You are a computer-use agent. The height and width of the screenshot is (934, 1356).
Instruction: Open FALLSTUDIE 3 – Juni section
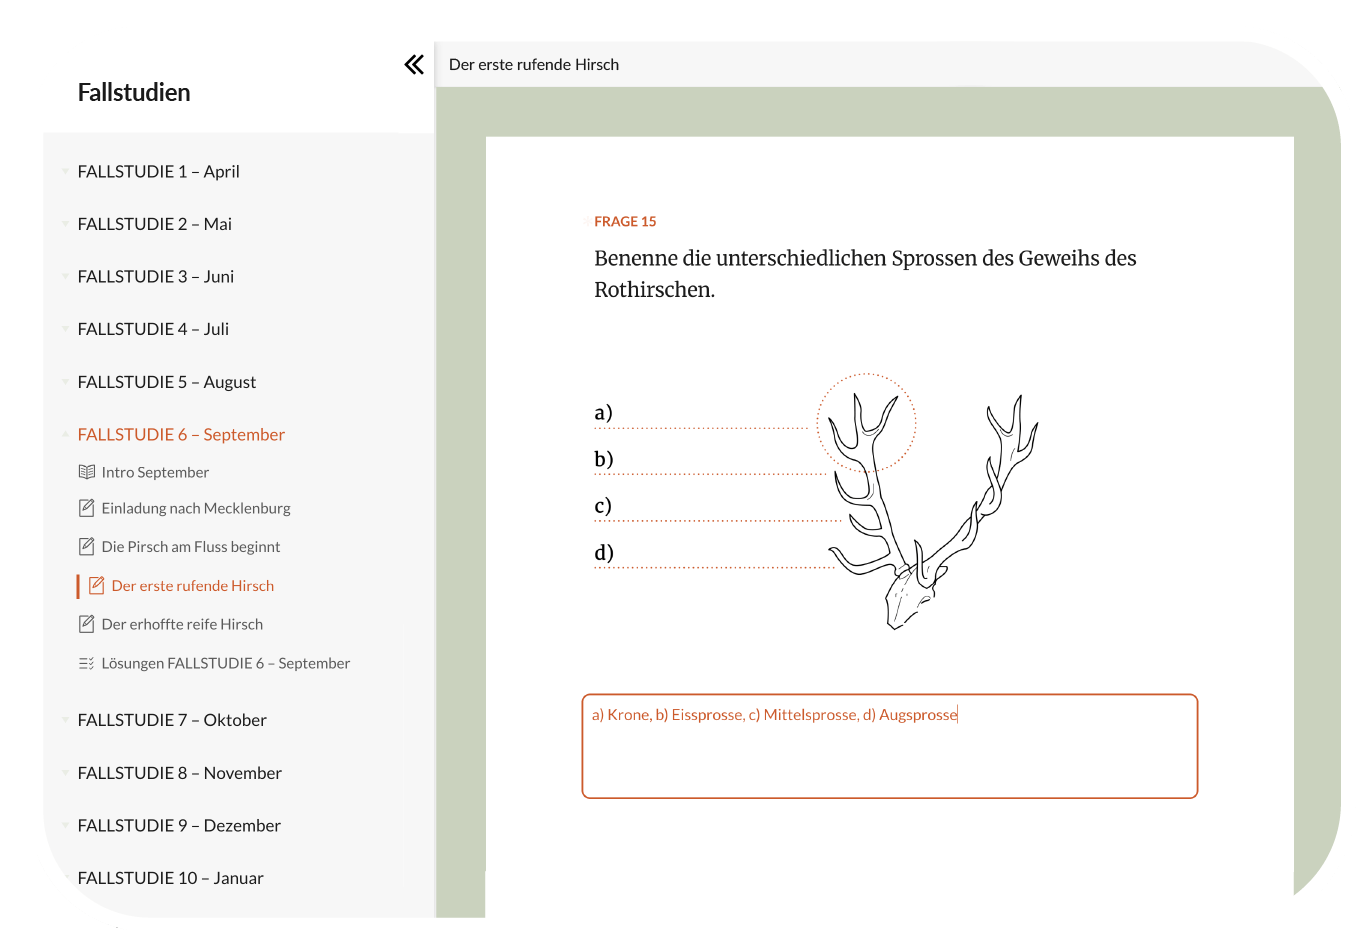point(156,276)
